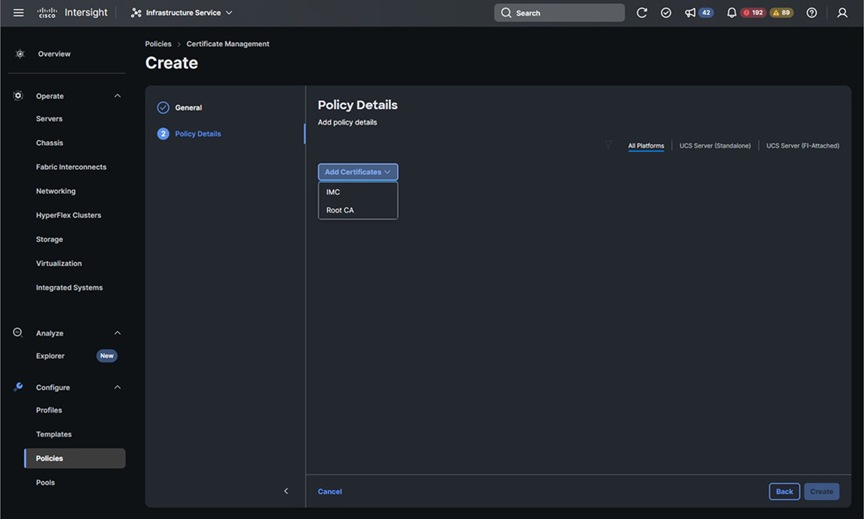This screenshot has width=864, height=519.
Task: Click the refresh icon in header
Action: click(641, 13)
